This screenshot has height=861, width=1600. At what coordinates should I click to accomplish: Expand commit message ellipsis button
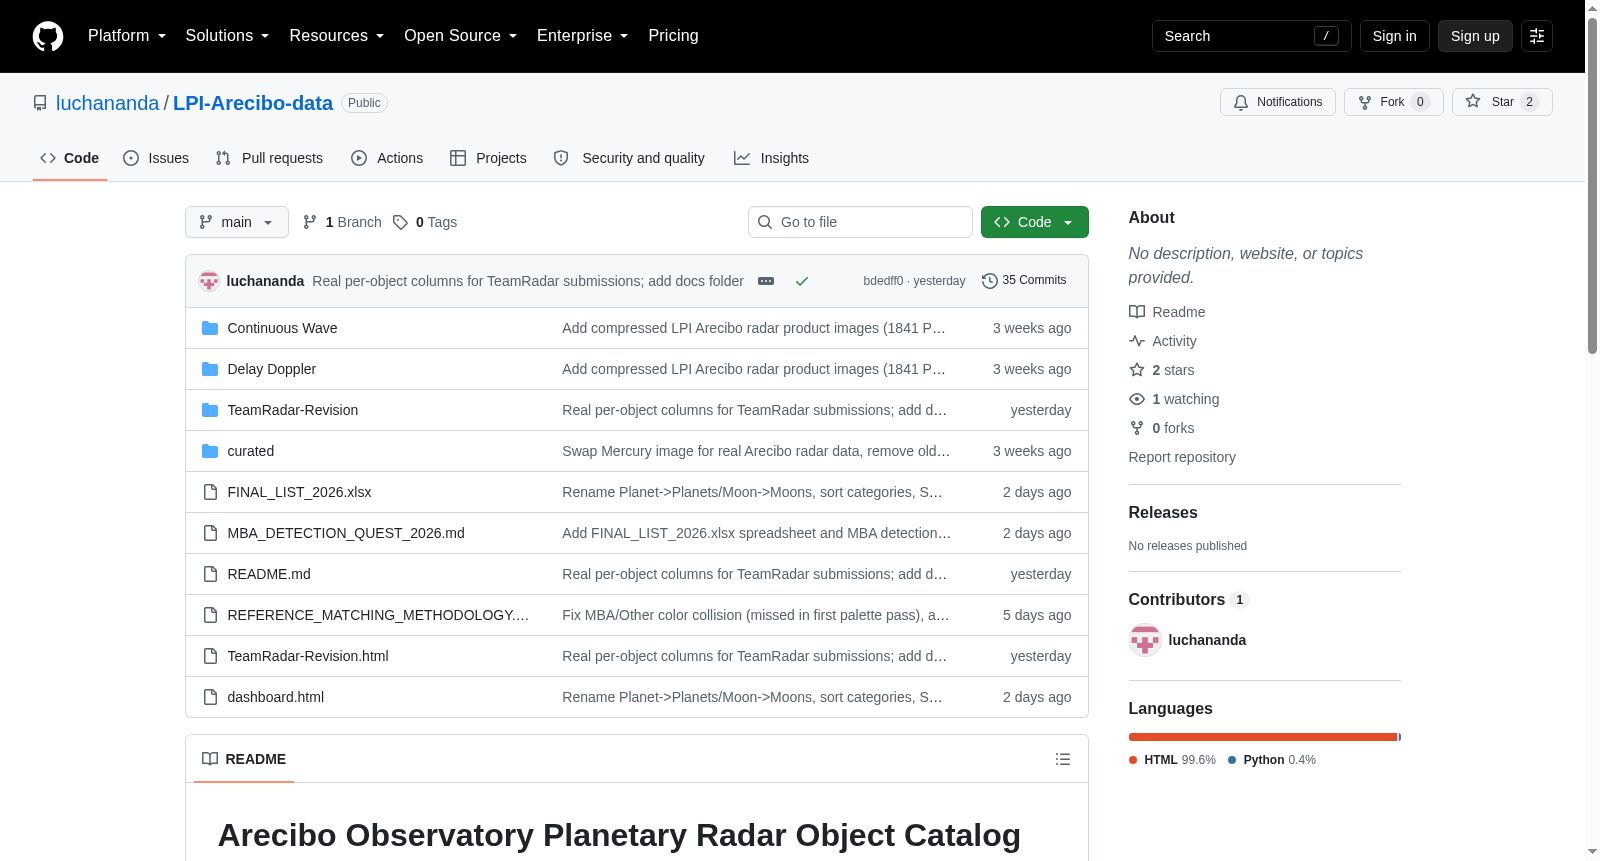click(766, 281)
